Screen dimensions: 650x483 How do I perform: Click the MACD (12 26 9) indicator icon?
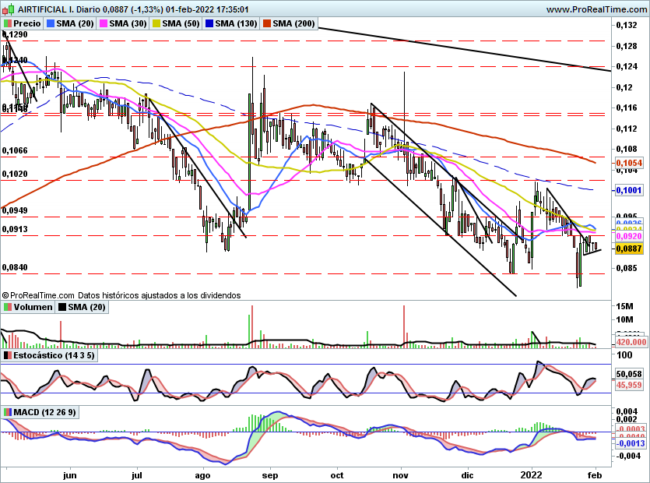point(8,411)
